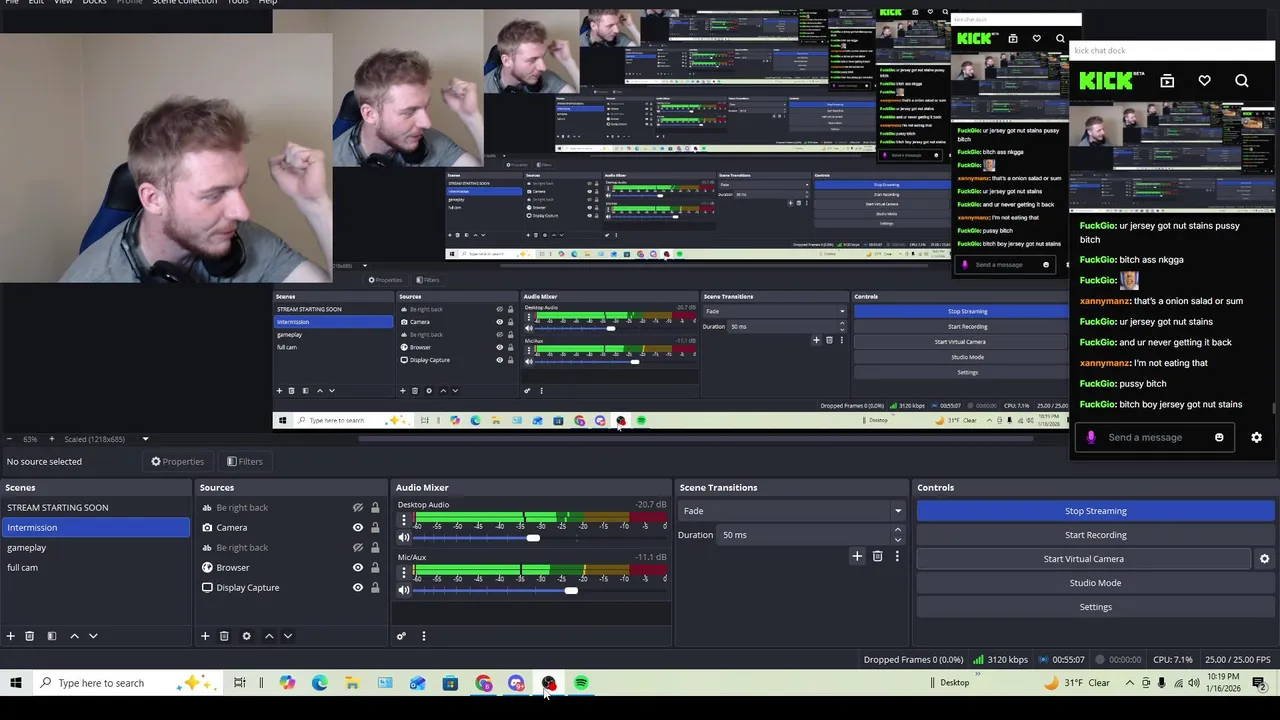Select the full cam scene
The height and width of the screenshot is (720, 1280).
click(95, 568)
